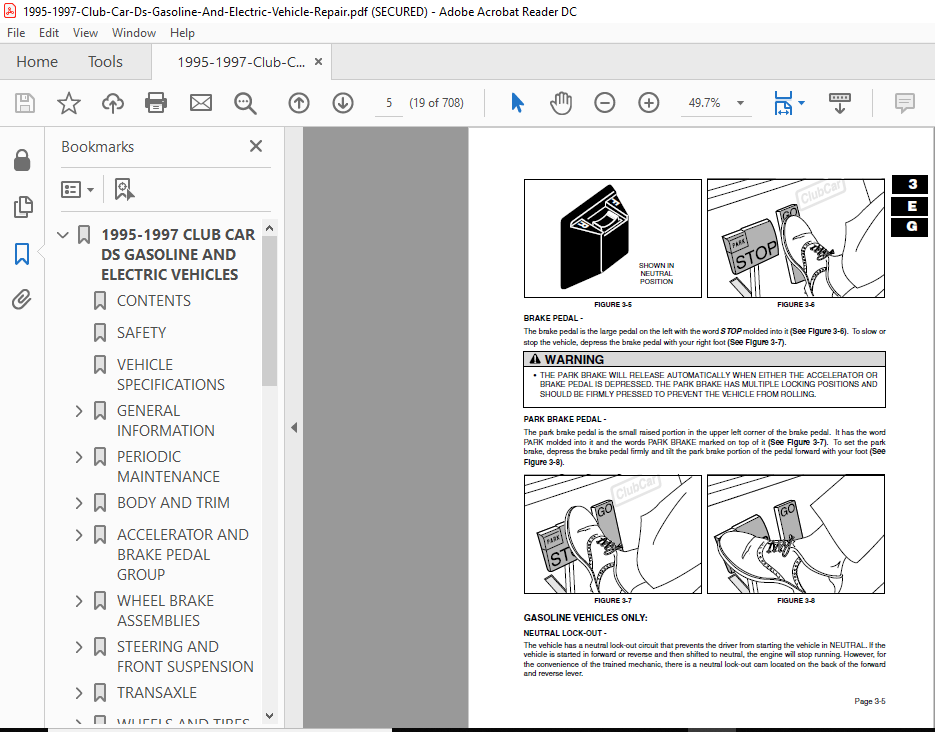
Task: Open zoom level 49.7% dropdown
Action: [x=740, y=103]
